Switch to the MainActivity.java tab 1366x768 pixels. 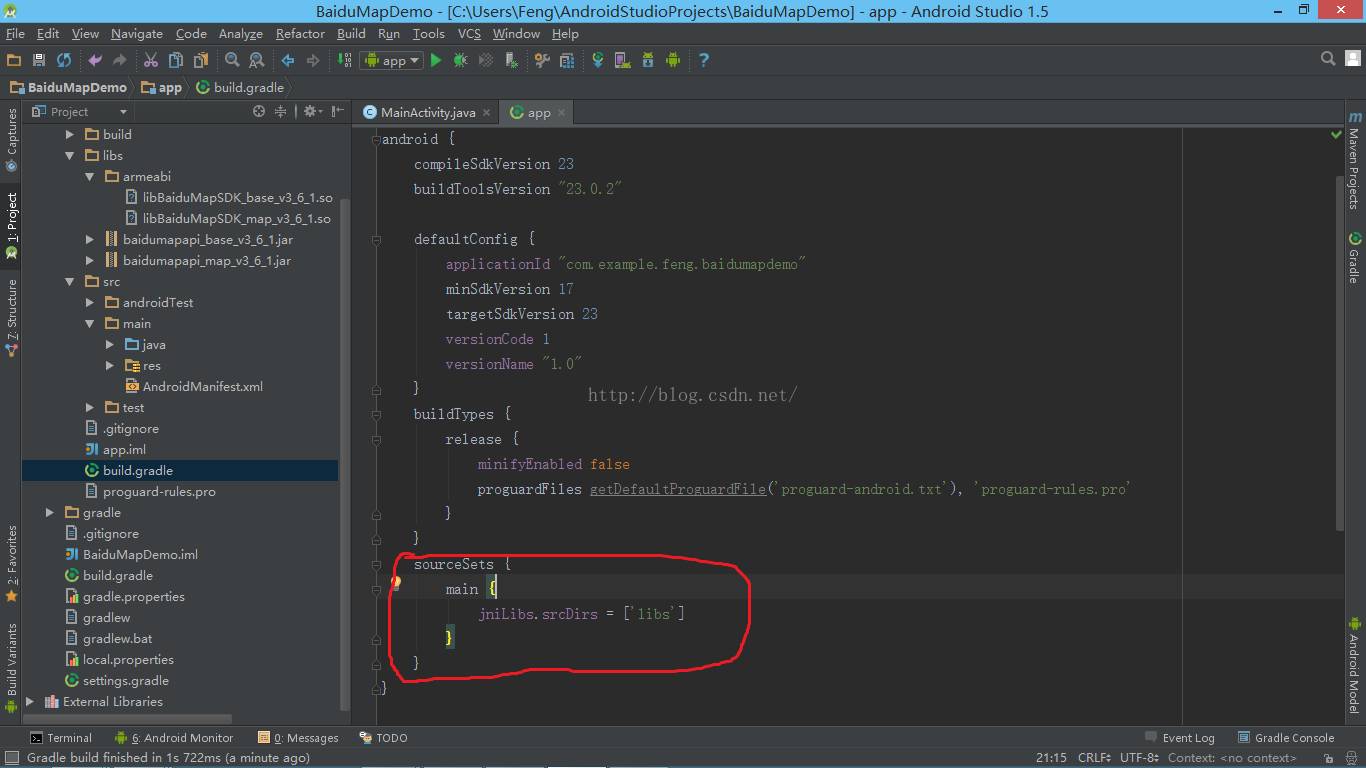[428, 112]
